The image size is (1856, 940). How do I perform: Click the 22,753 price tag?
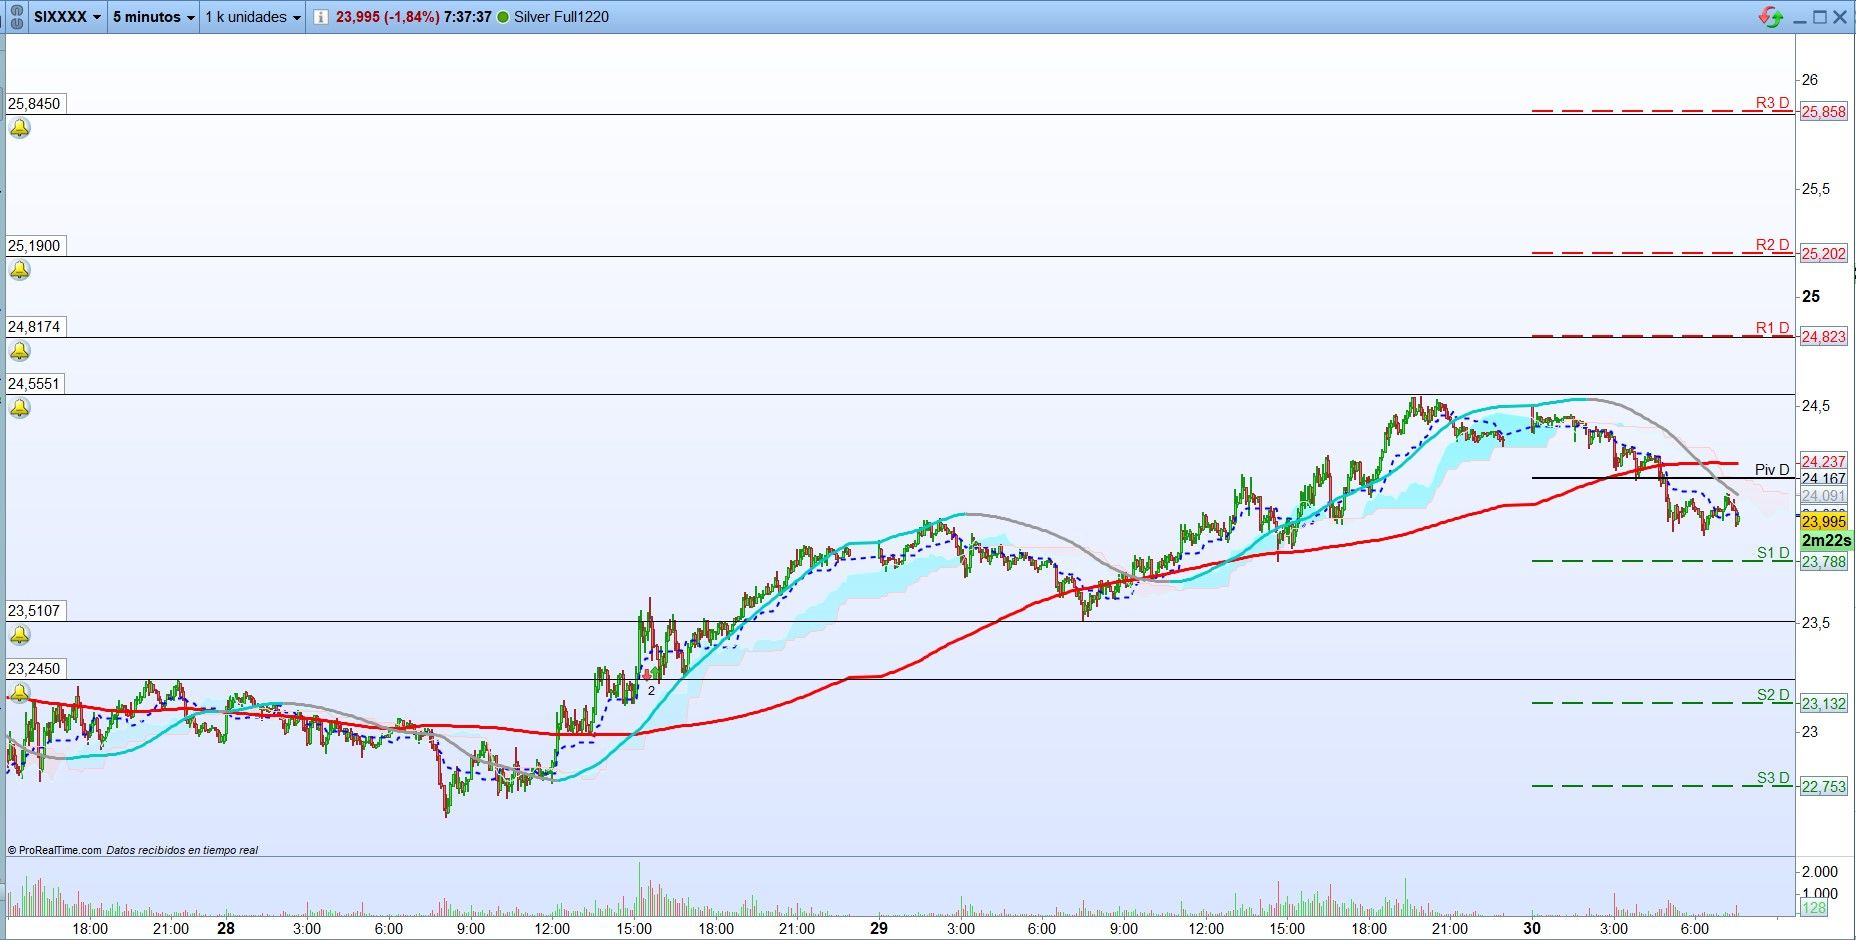point(1823,787)
